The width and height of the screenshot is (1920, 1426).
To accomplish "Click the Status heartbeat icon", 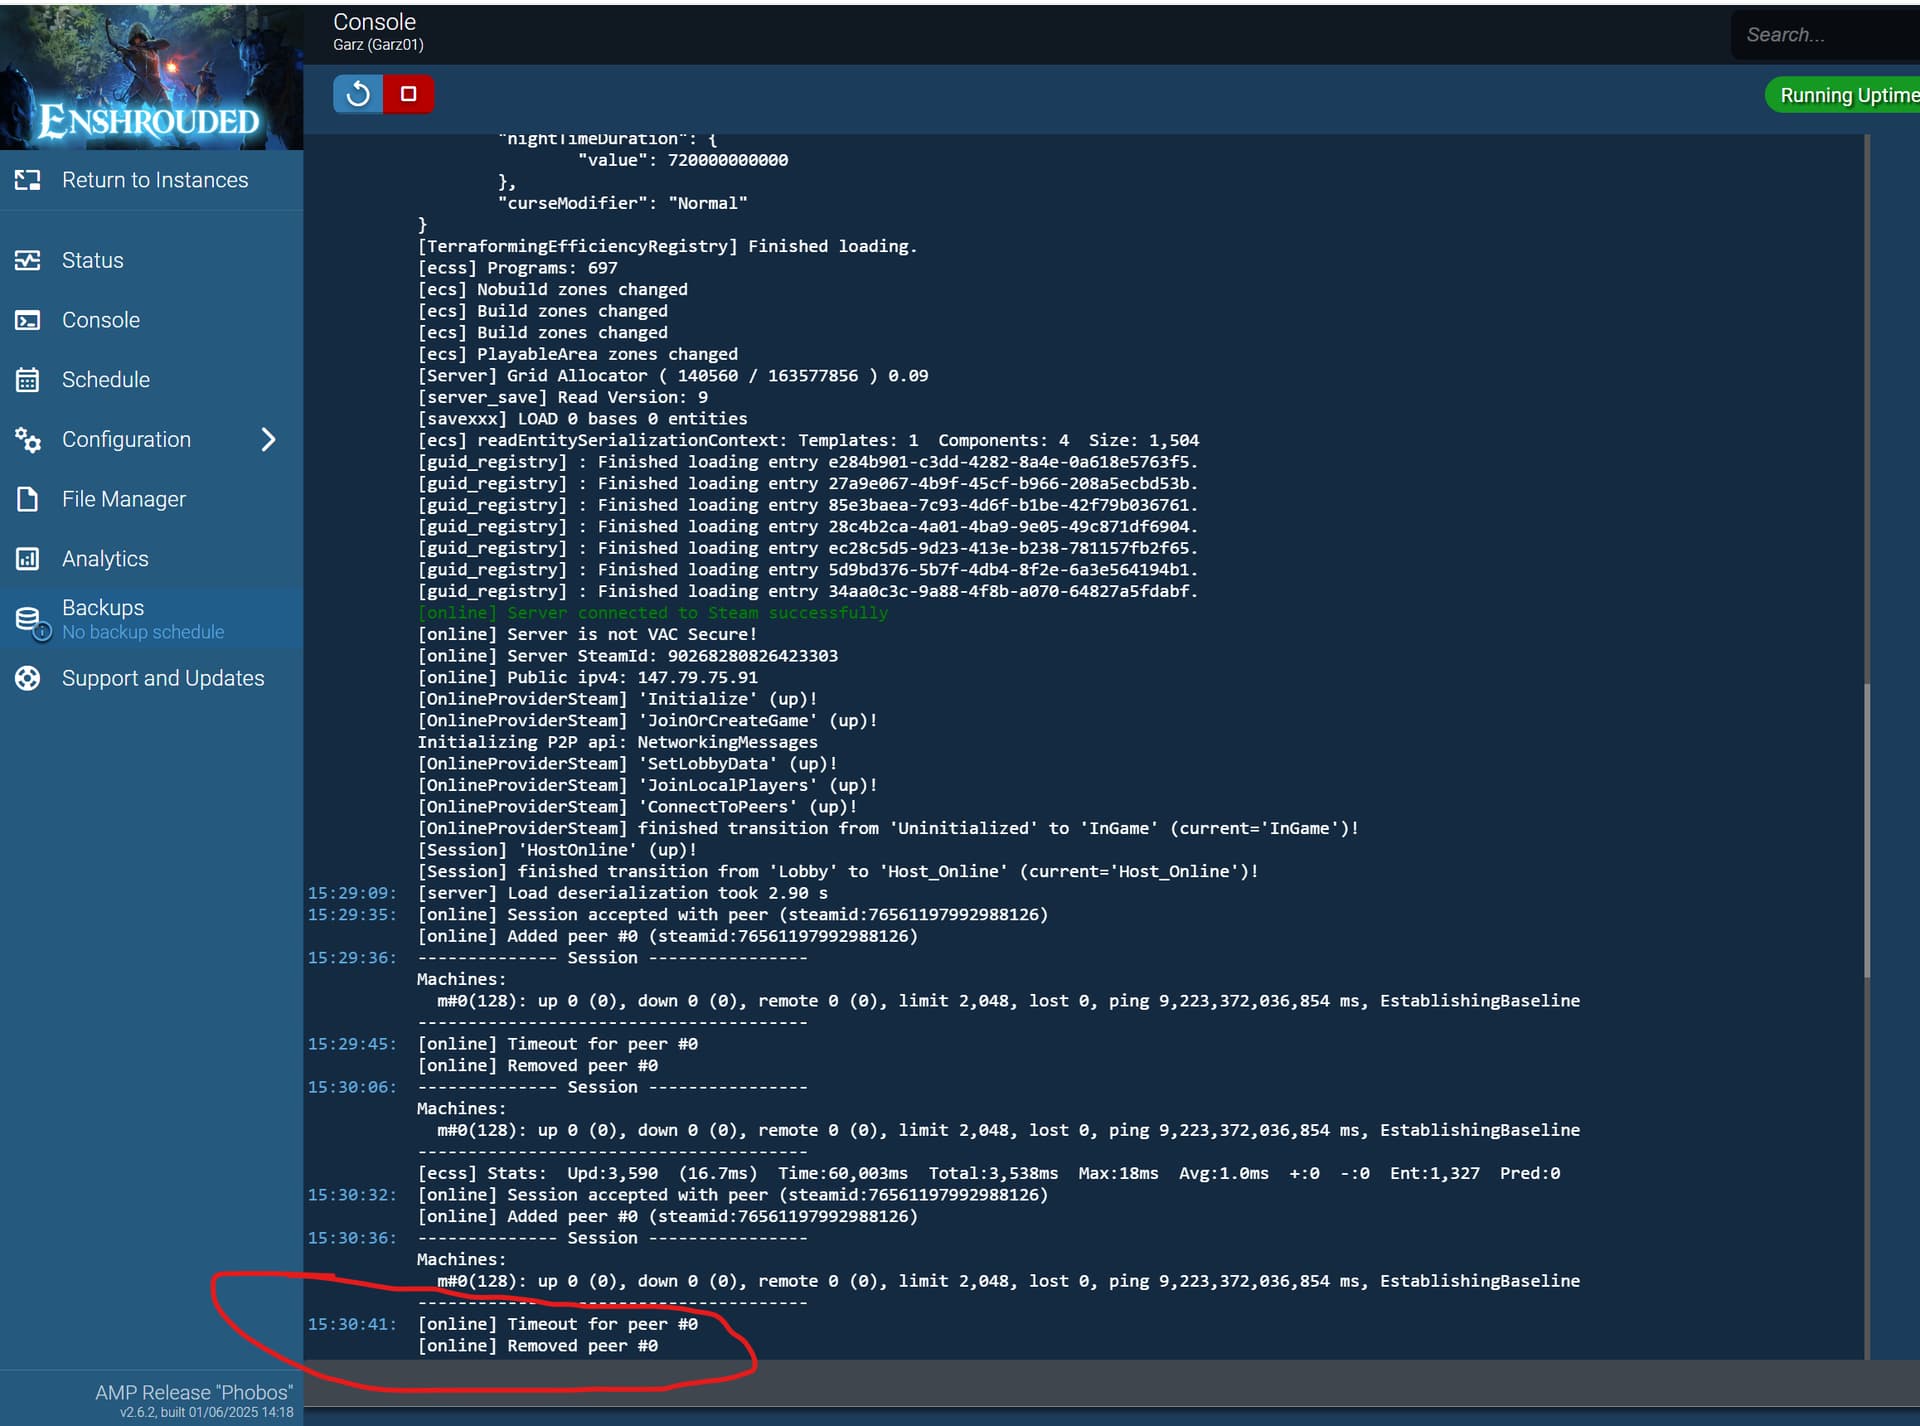I will click(27, 260).
